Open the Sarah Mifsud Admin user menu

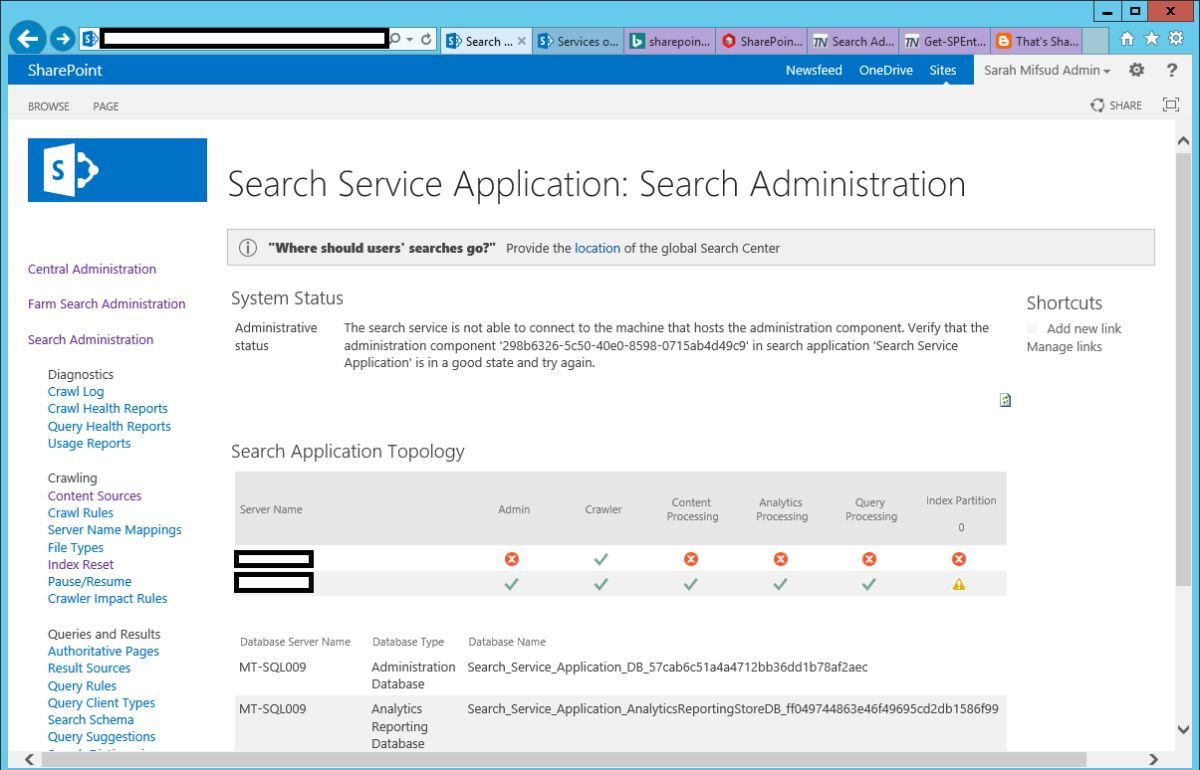(1047, 70)
